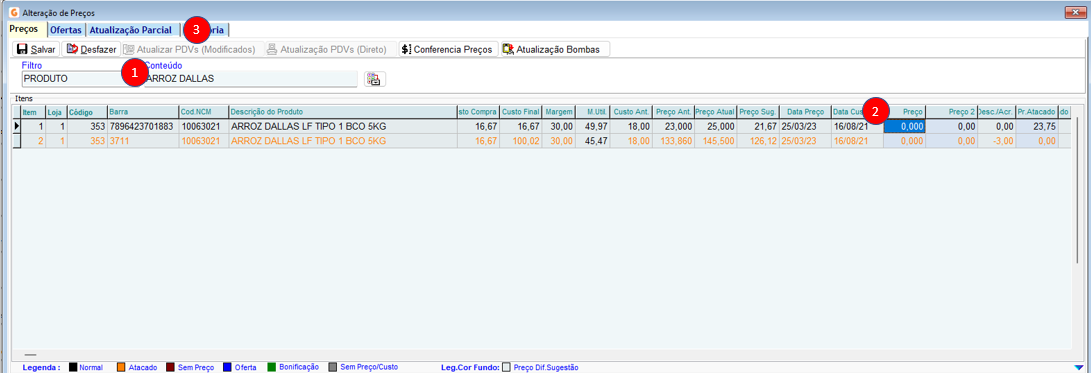Click the Cod.NCM column header
Viewport: 1091px width, 373px height.
coord(204,112)
